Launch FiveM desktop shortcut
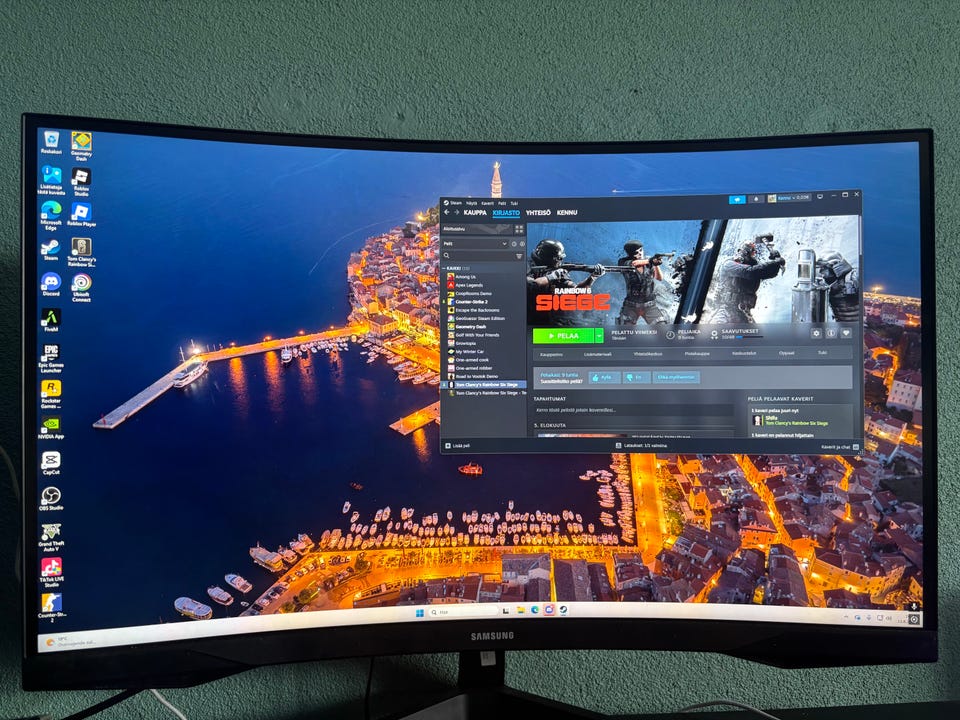The image size is (960, 720). [51, 320]
